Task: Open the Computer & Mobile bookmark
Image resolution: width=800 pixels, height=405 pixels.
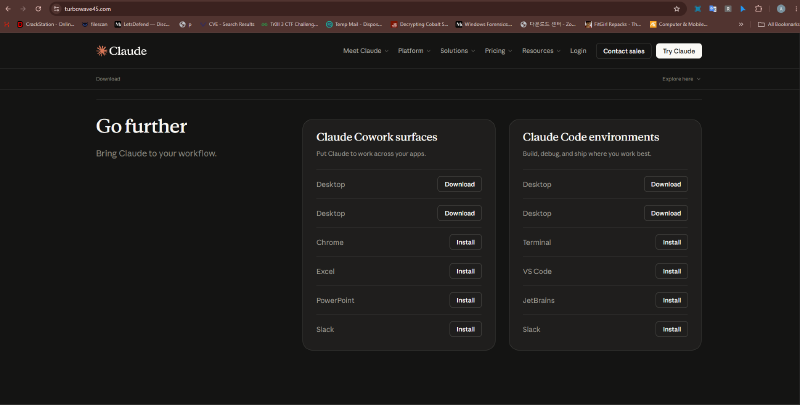Action: click(679, 24)
